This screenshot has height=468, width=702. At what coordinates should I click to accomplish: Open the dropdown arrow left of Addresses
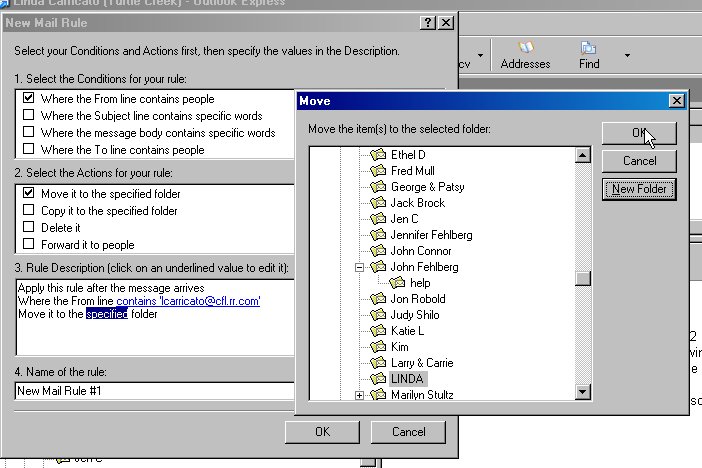[480, 56]
